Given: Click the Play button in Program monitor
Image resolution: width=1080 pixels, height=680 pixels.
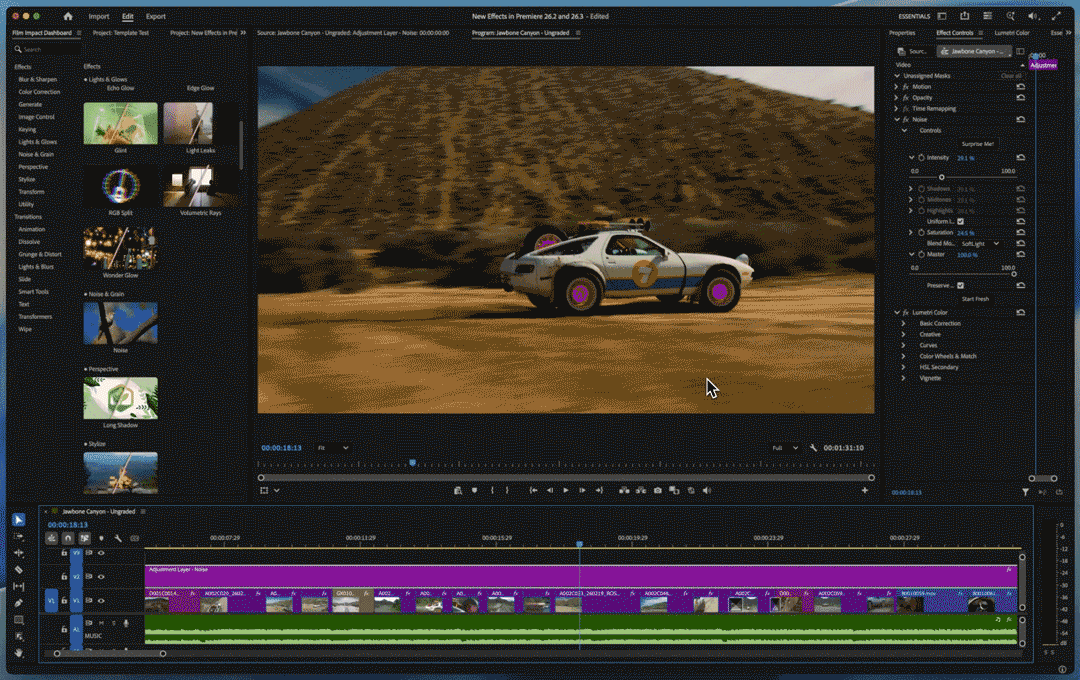Looking at the screenshot, I should point(566,491).
